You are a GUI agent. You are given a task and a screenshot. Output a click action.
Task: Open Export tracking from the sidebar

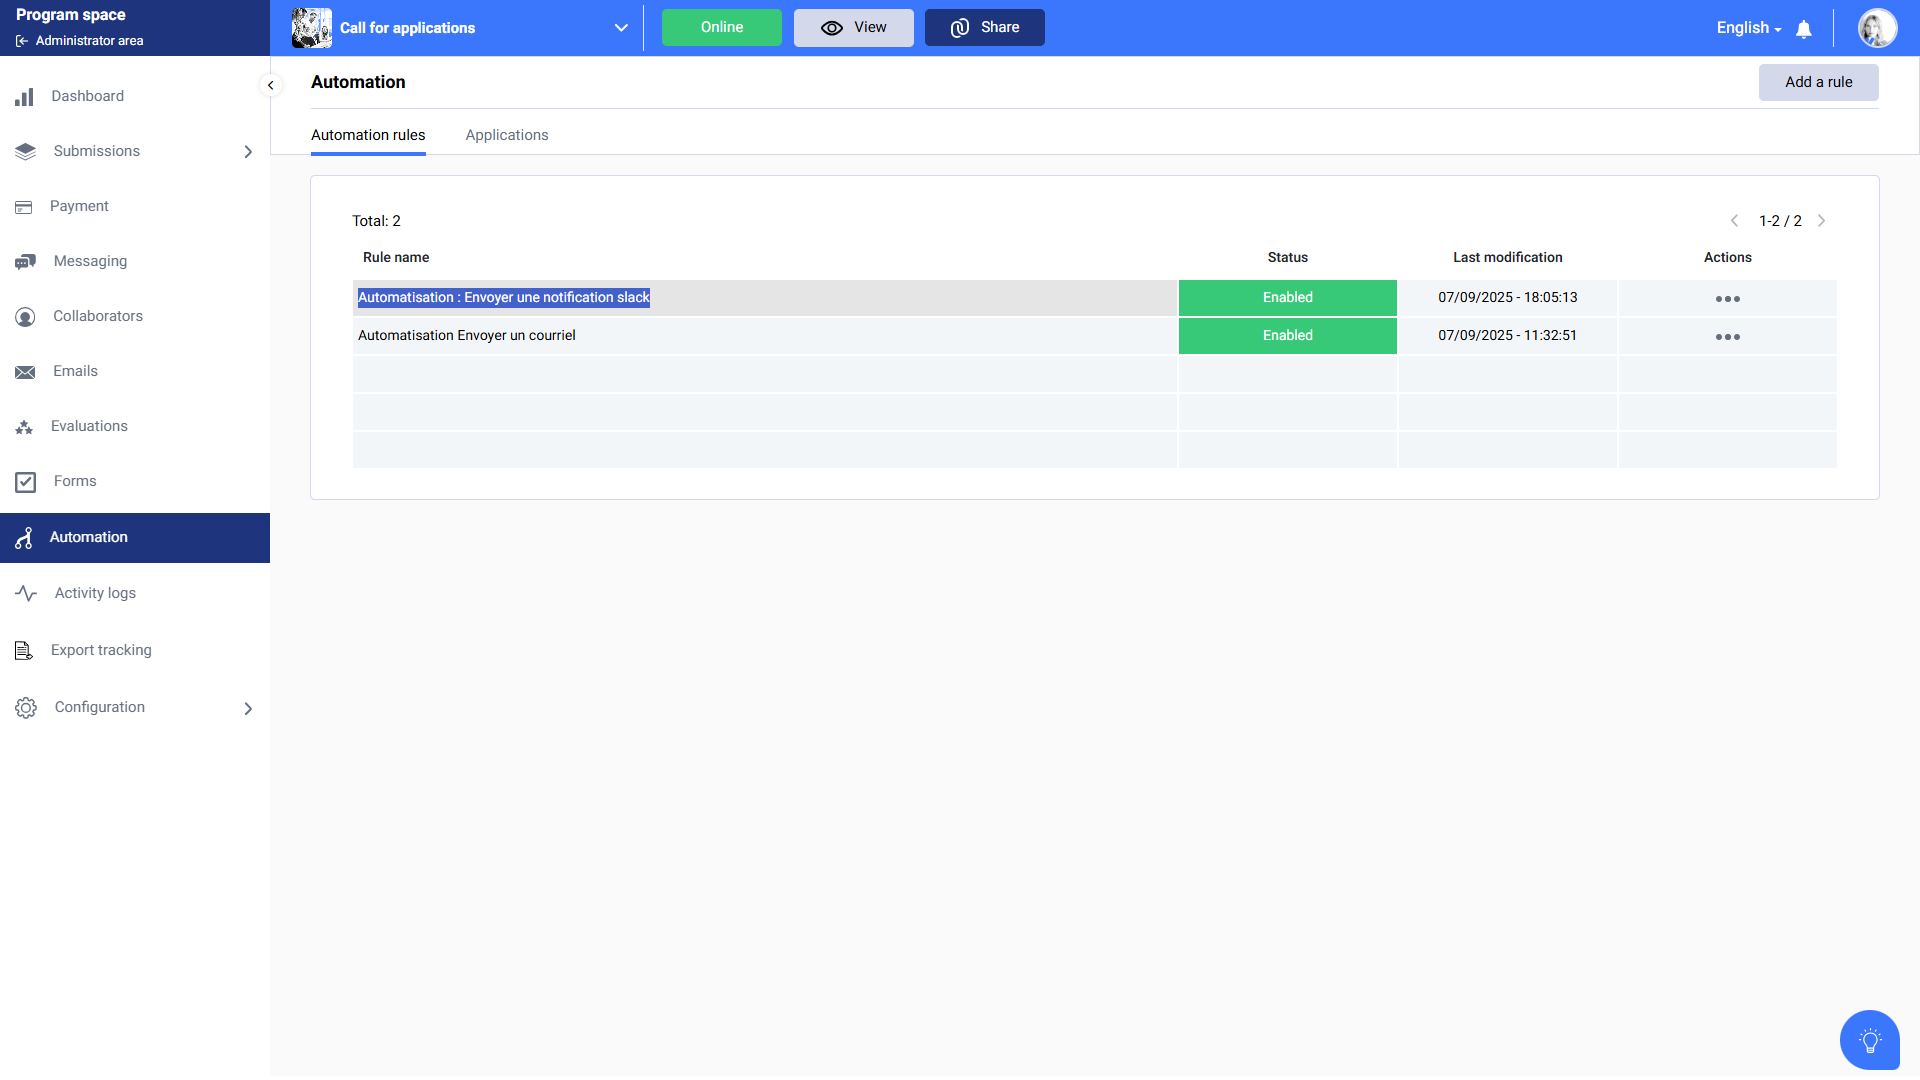(101, 650)
